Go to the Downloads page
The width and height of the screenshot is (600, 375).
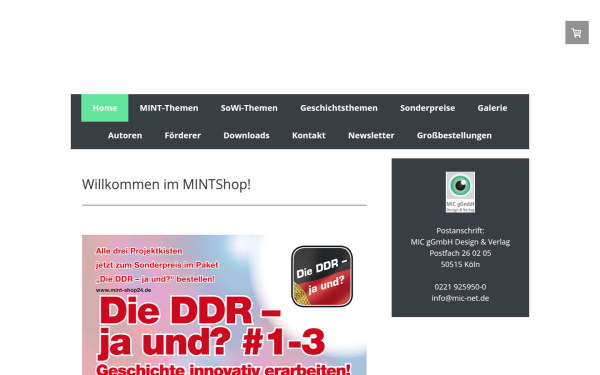(246, 135)
